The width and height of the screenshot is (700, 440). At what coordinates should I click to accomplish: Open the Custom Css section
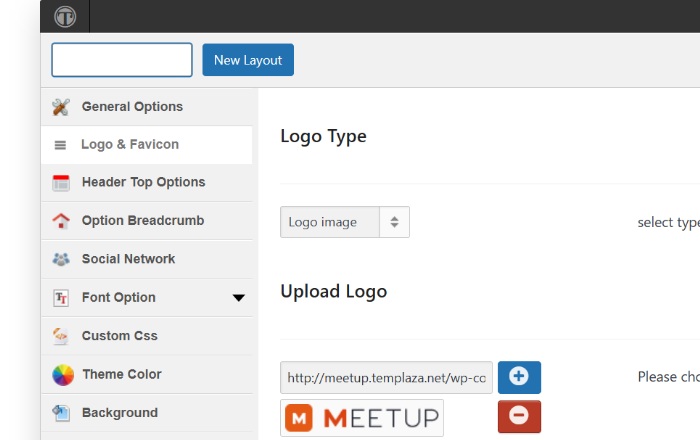[x=147, y=336]
